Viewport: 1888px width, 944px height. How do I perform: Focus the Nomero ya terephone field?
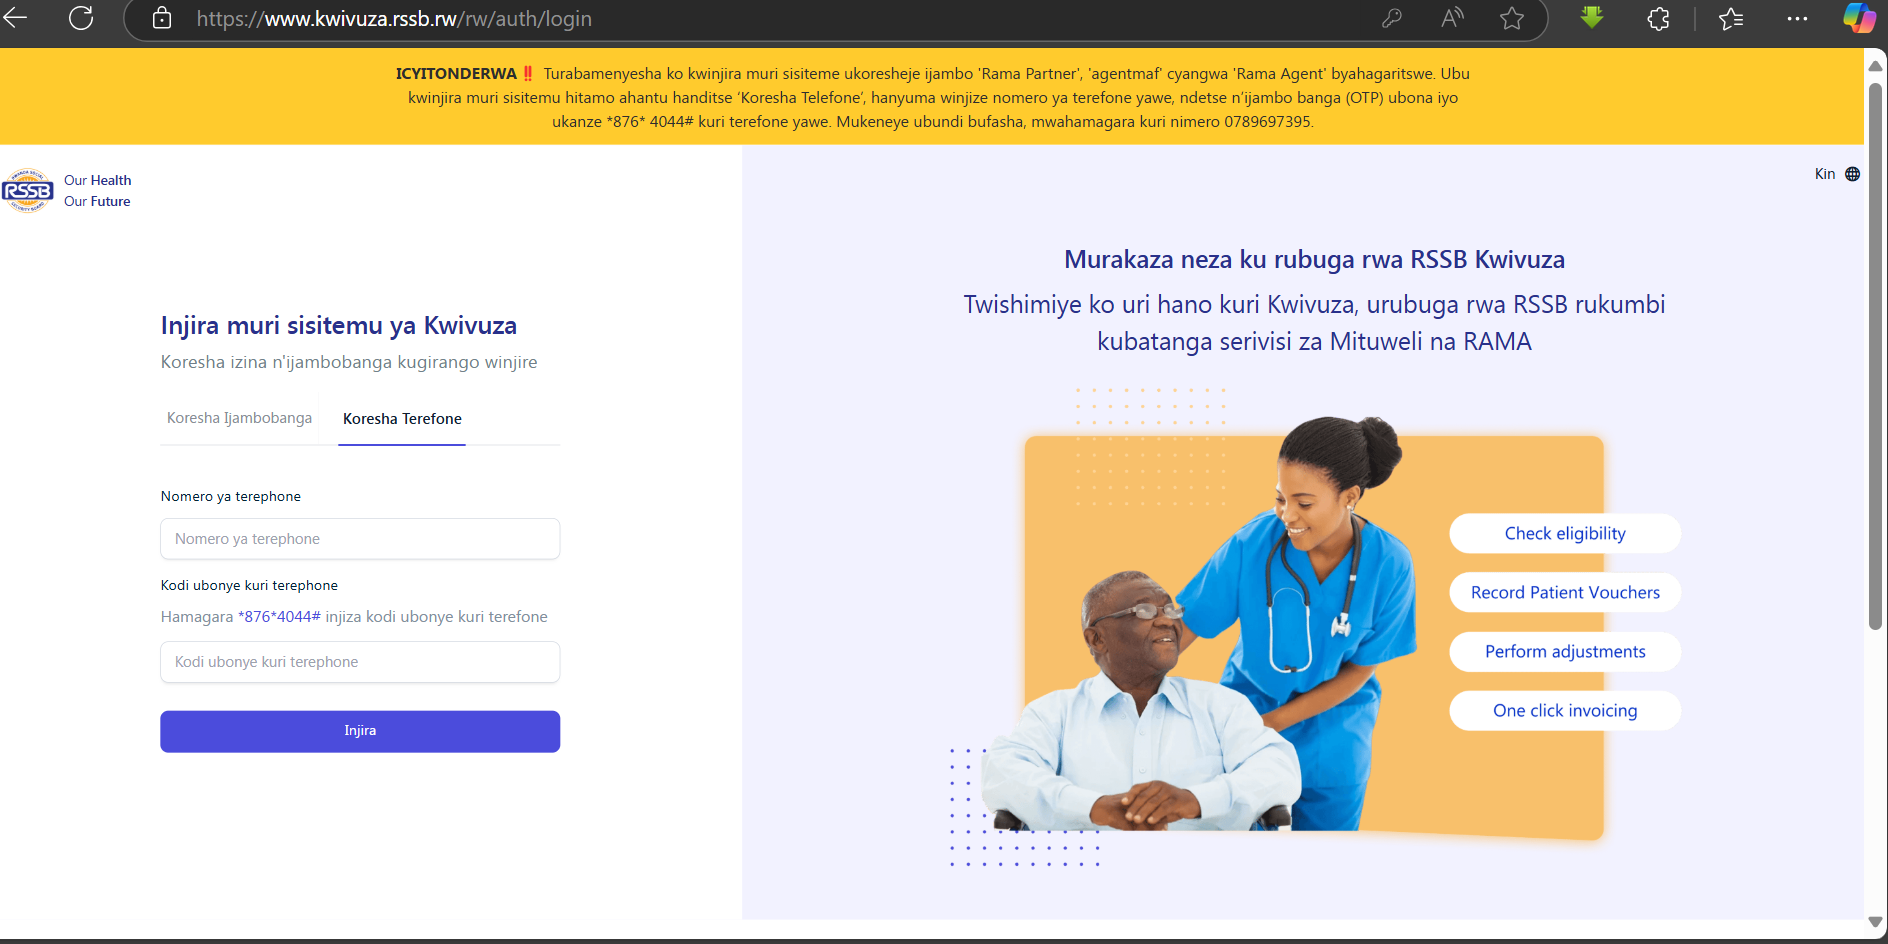[360, 539]
